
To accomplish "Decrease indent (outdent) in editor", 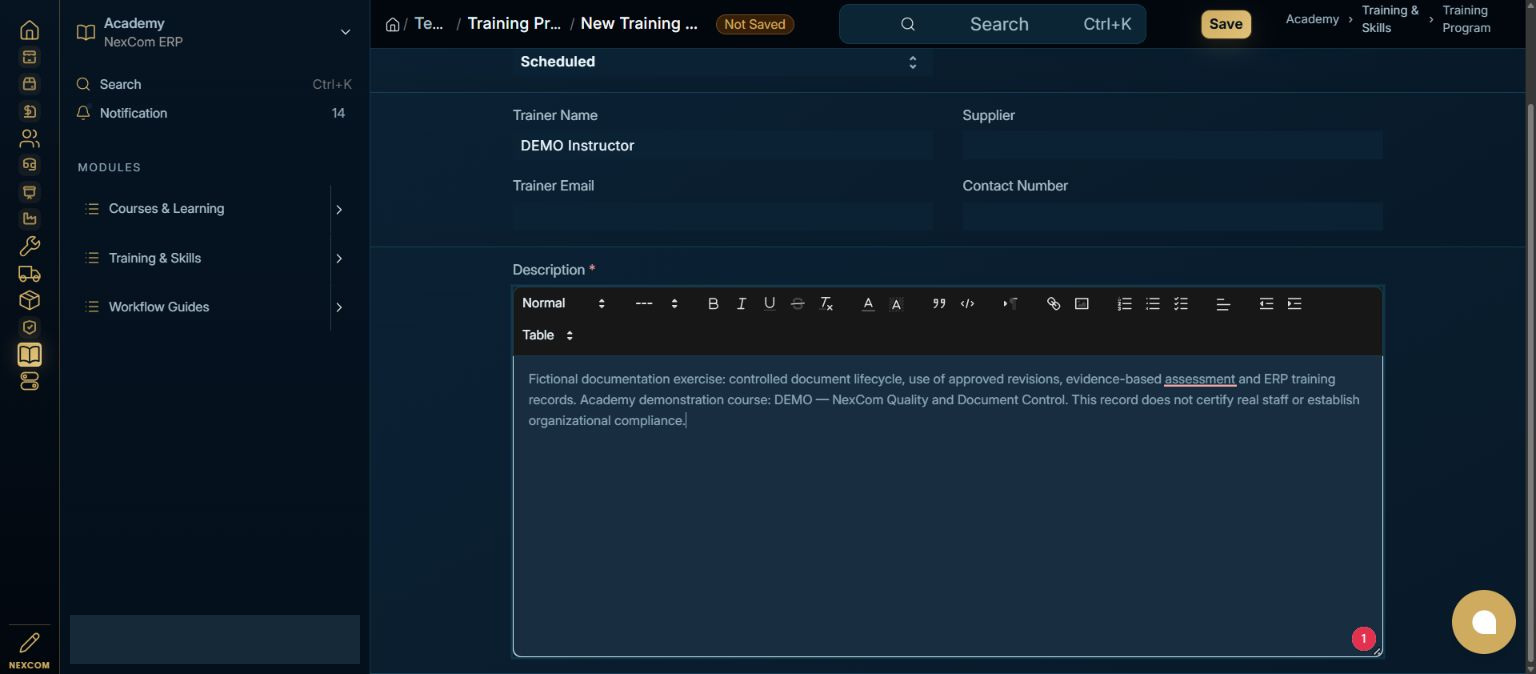I will tap(1266, 304).
